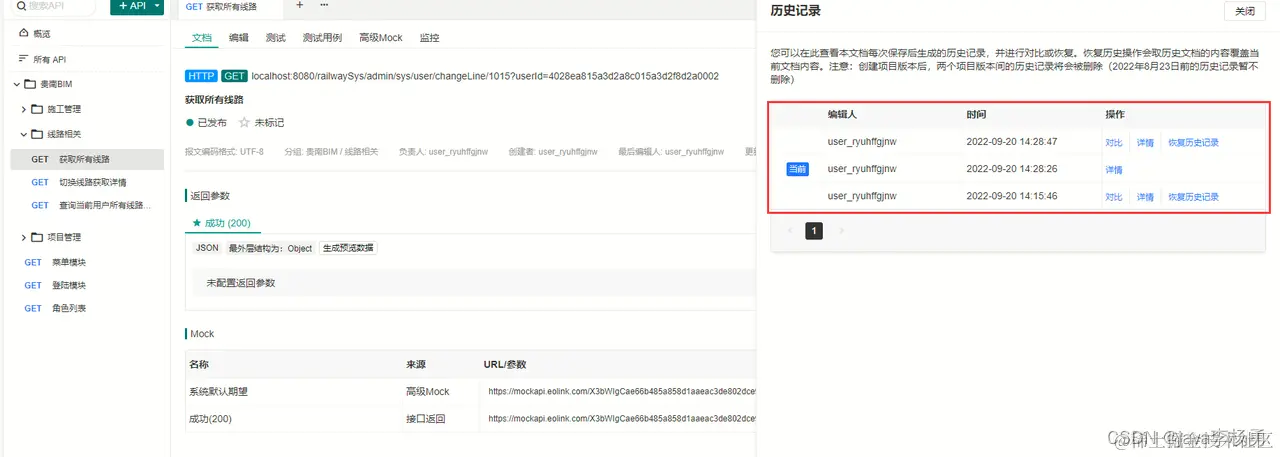Click the green + API button
This screenshot has width=1280, height=457.
131,6
